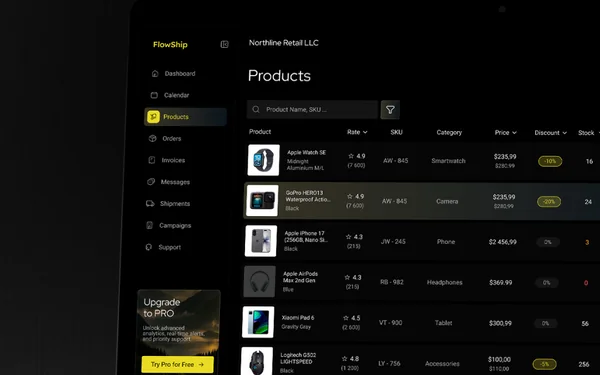Click the Shipments truck icon

click(x=150, y=203)
